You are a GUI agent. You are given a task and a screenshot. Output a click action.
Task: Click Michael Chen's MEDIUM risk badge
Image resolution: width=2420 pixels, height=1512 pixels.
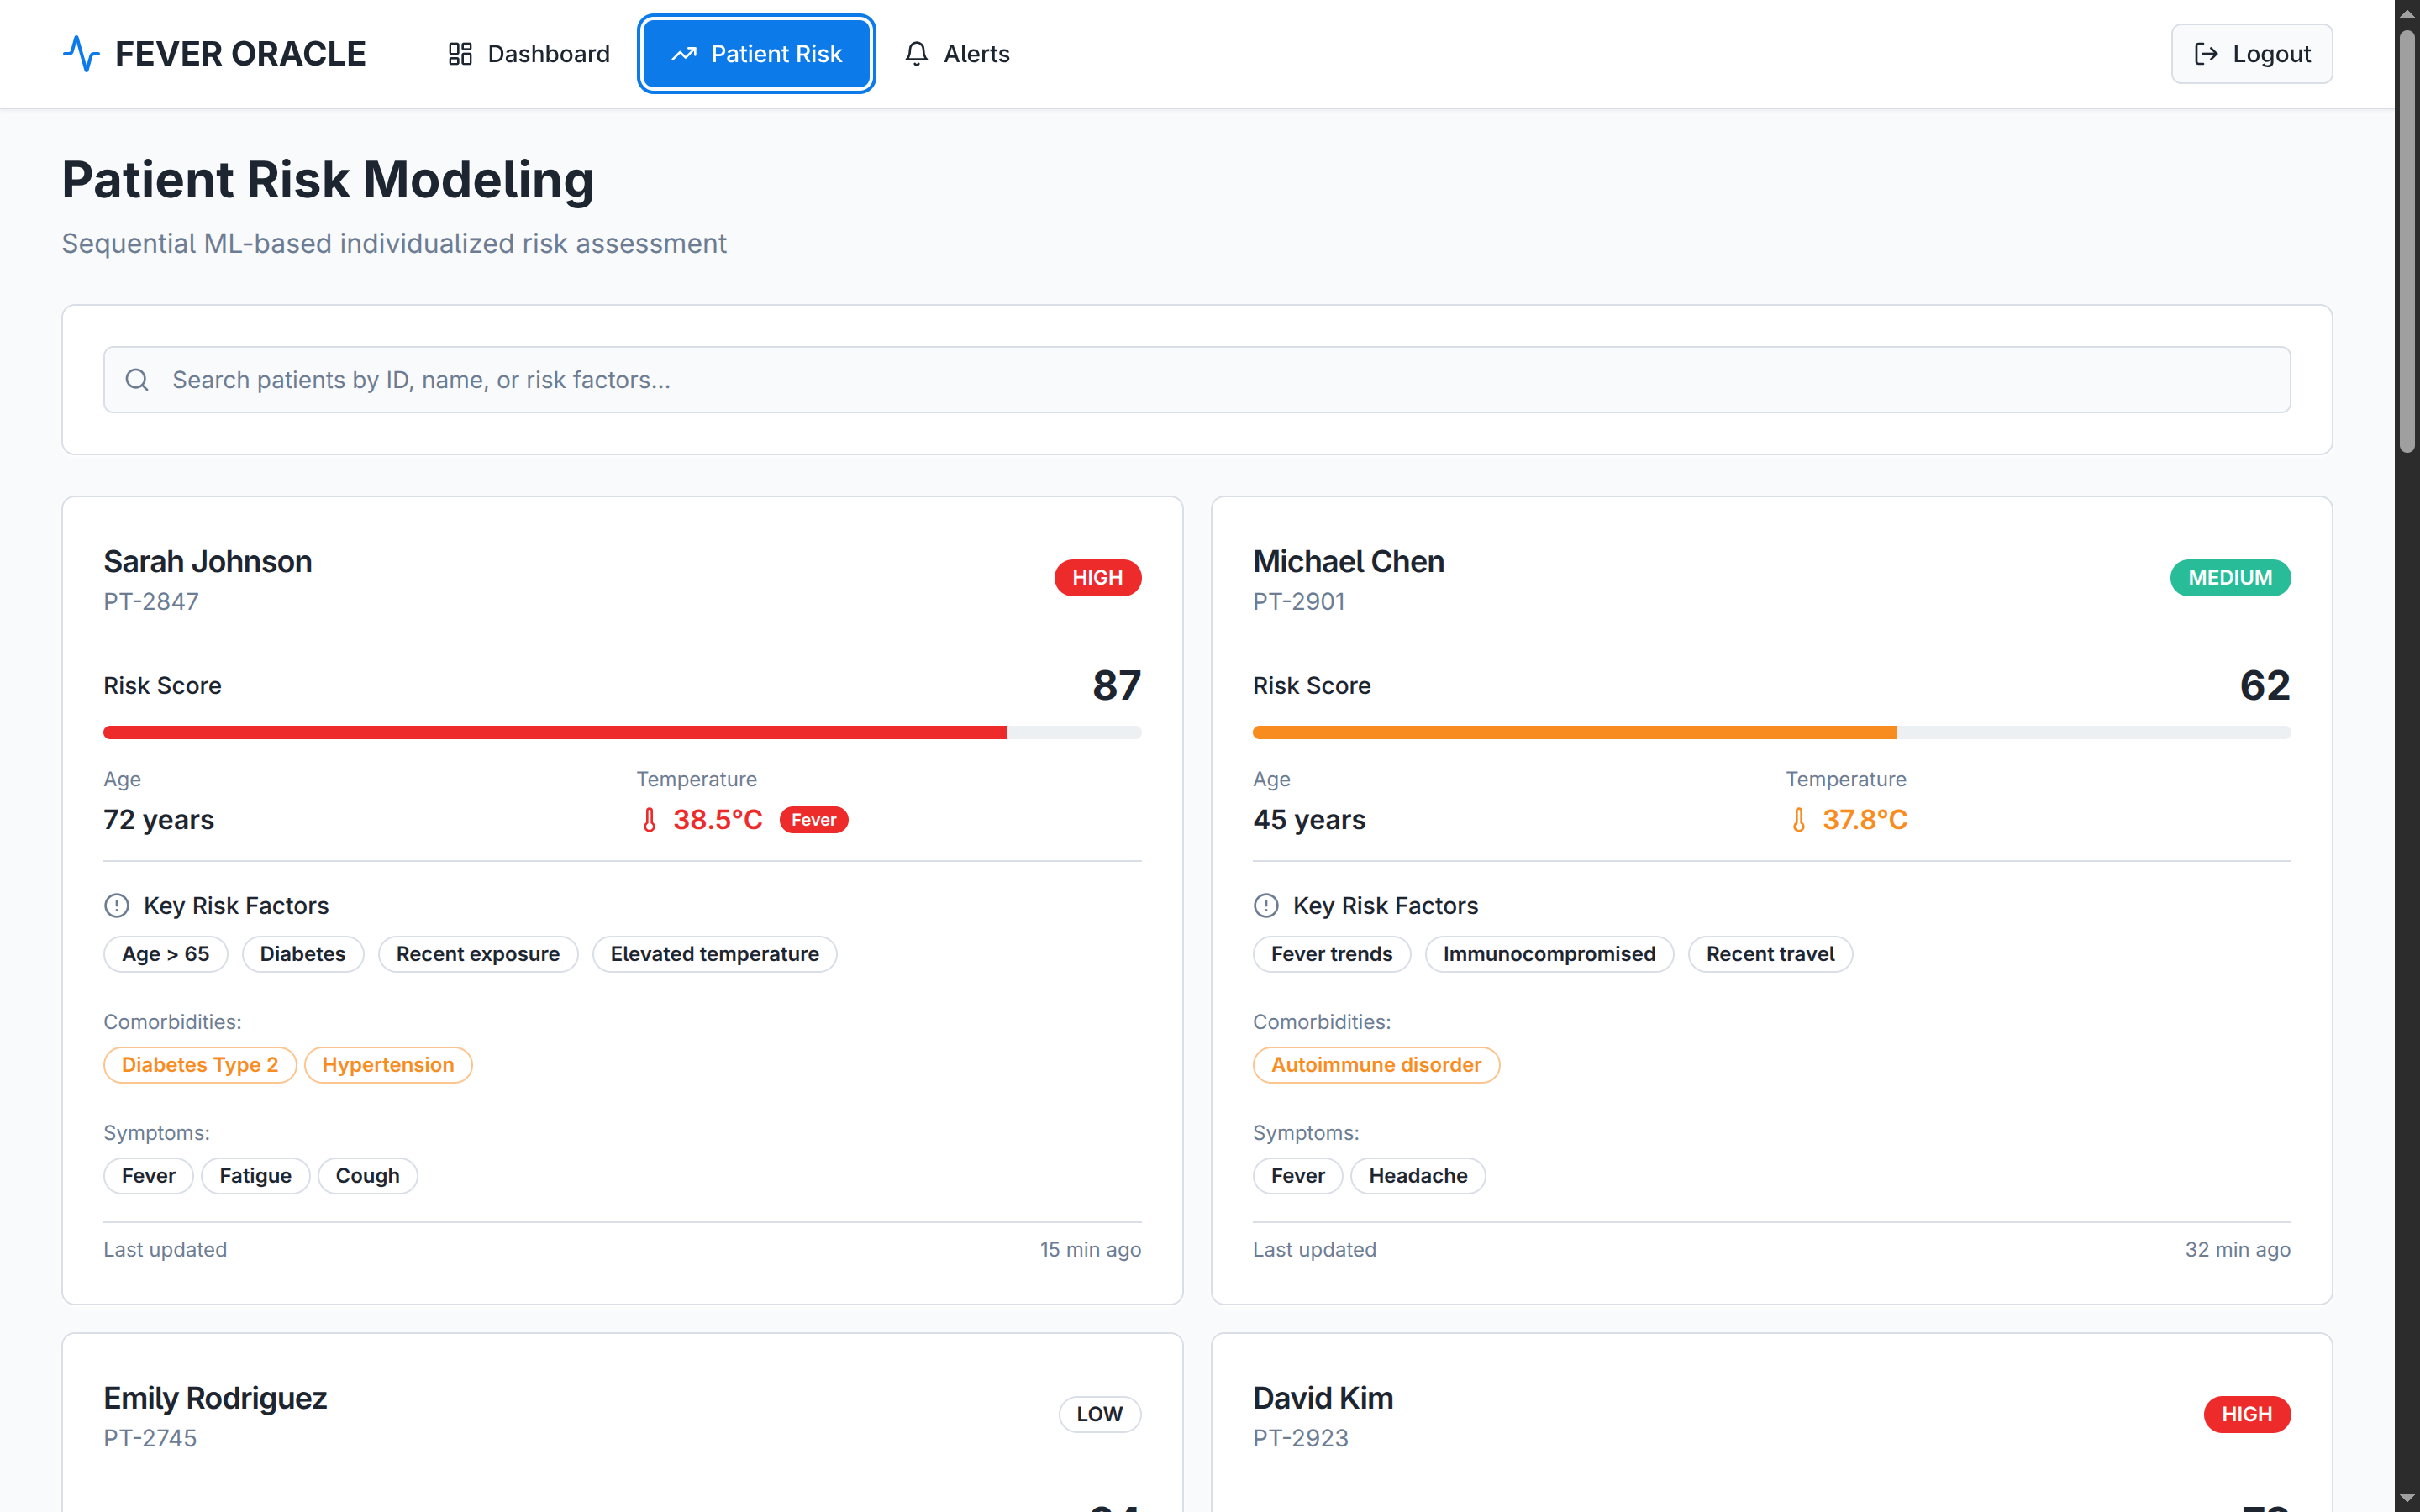point(2229,578)
